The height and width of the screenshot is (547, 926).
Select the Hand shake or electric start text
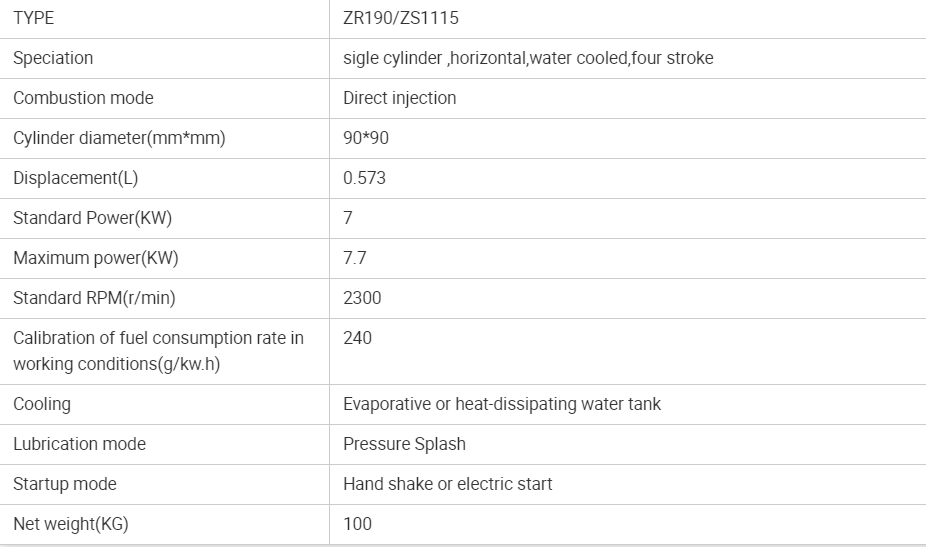point(448,484)
